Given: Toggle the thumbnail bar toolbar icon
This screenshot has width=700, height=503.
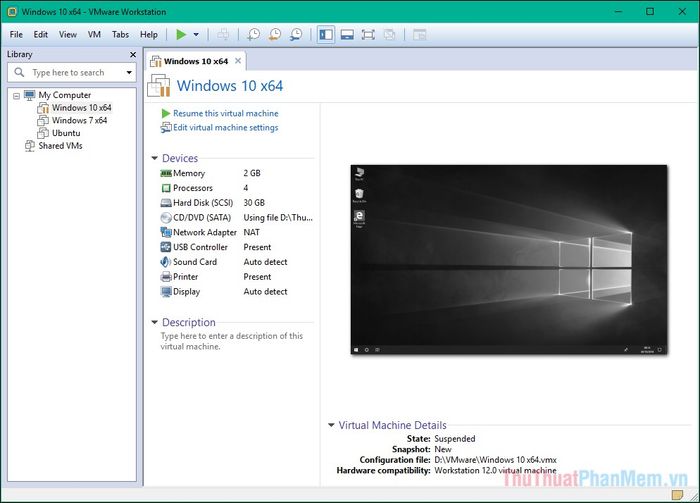Looking at the screenshot, I should tap(347, 34).
